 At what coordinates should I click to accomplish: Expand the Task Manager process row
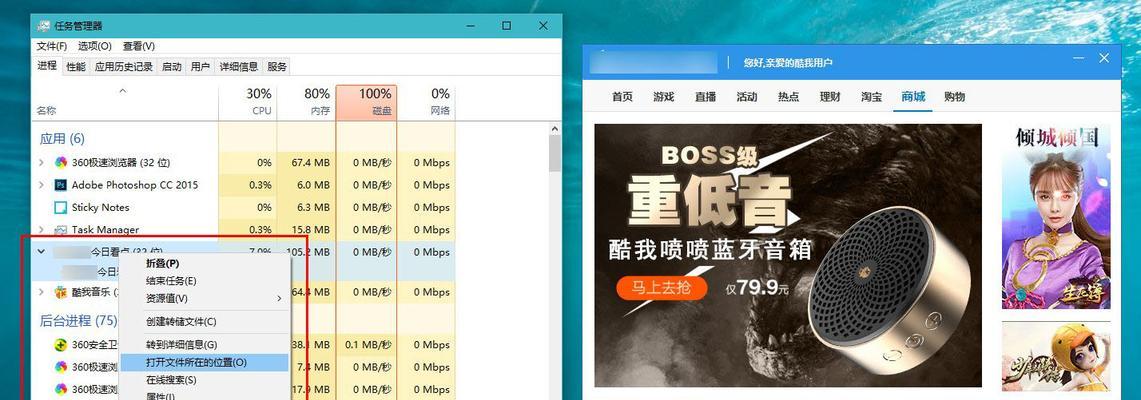click(41, 230)
